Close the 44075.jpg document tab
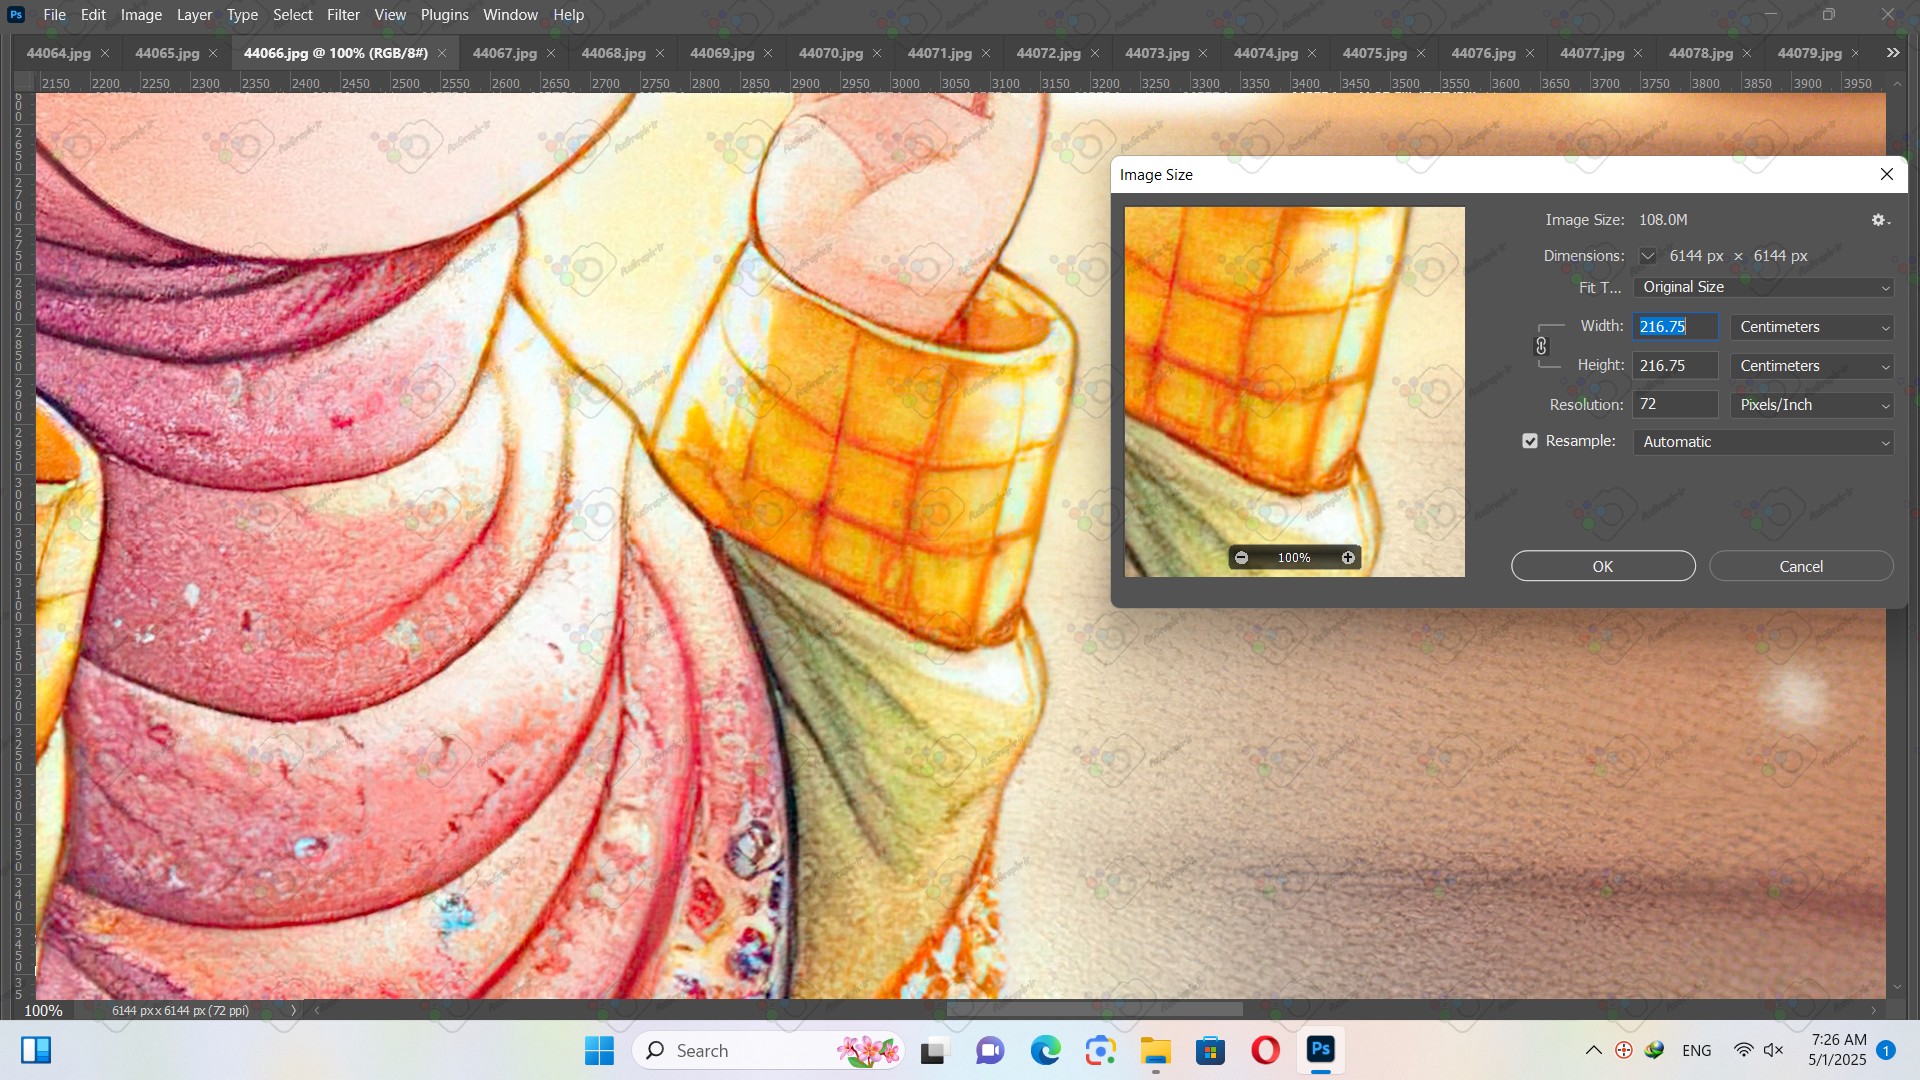 click(x=1421, y=53)
